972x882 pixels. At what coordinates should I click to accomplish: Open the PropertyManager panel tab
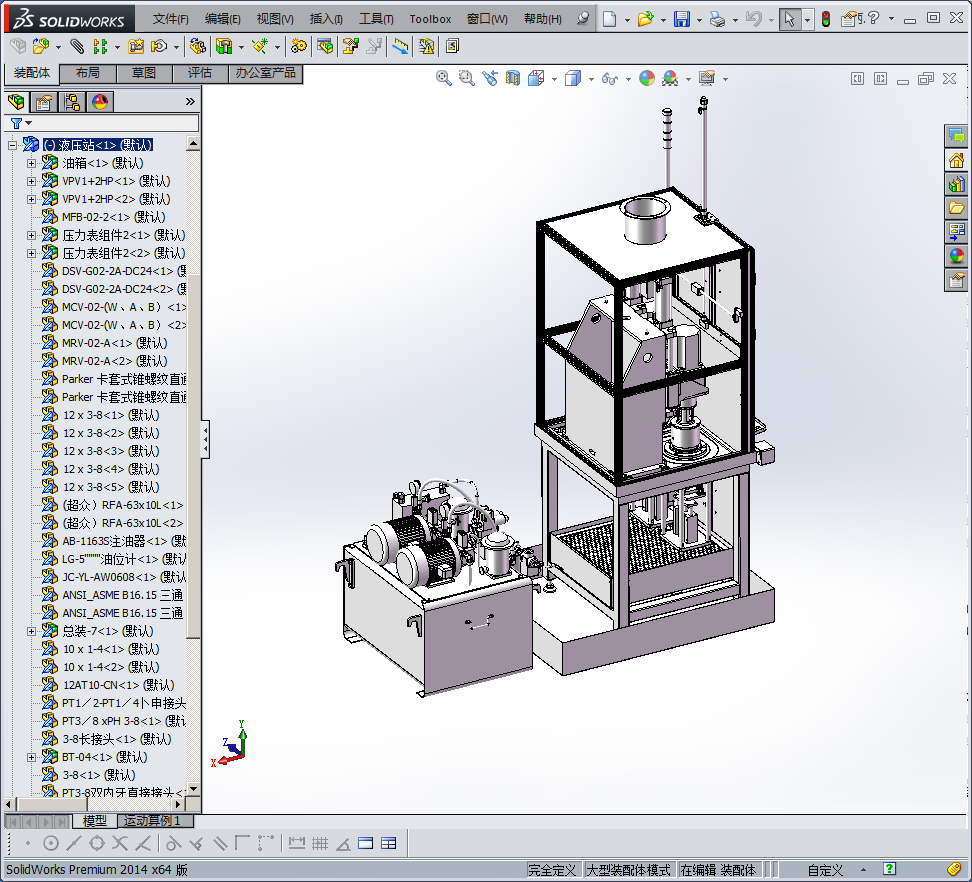tap(43, 102)
